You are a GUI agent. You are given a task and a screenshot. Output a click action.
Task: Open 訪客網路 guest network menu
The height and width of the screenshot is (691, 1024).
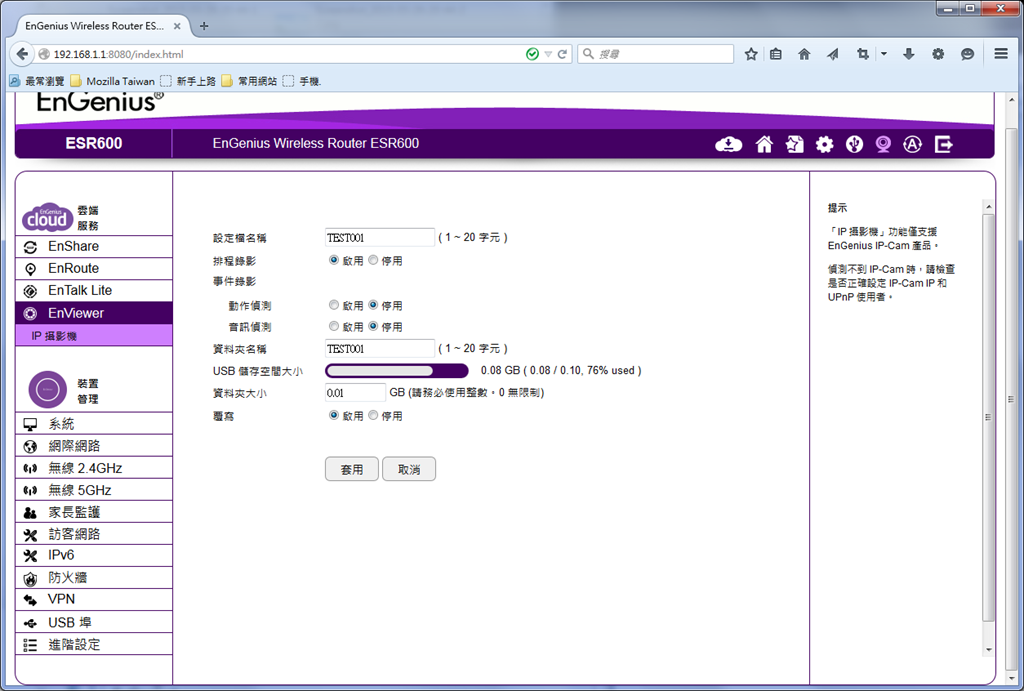point(93,534)
